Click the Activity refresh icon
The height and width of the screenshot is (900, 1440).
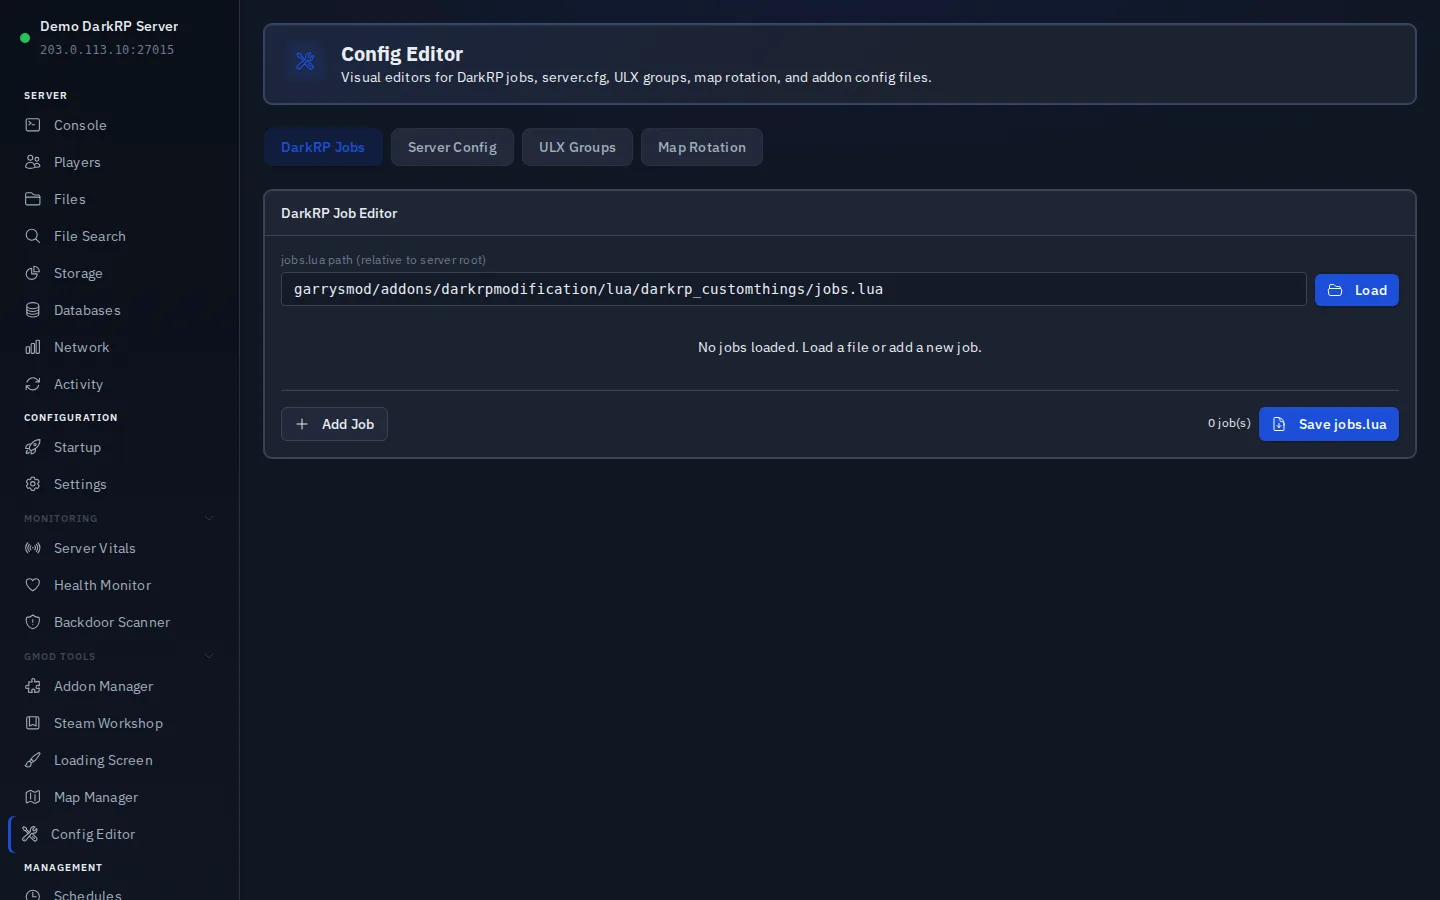tap(33, 384)
